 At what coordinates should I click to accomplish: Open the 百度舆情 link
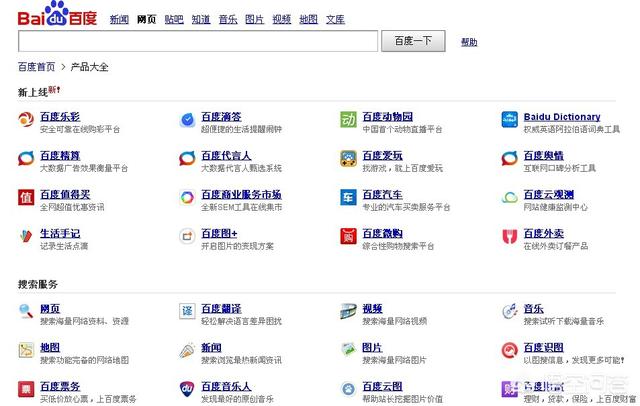click(544, 155)
